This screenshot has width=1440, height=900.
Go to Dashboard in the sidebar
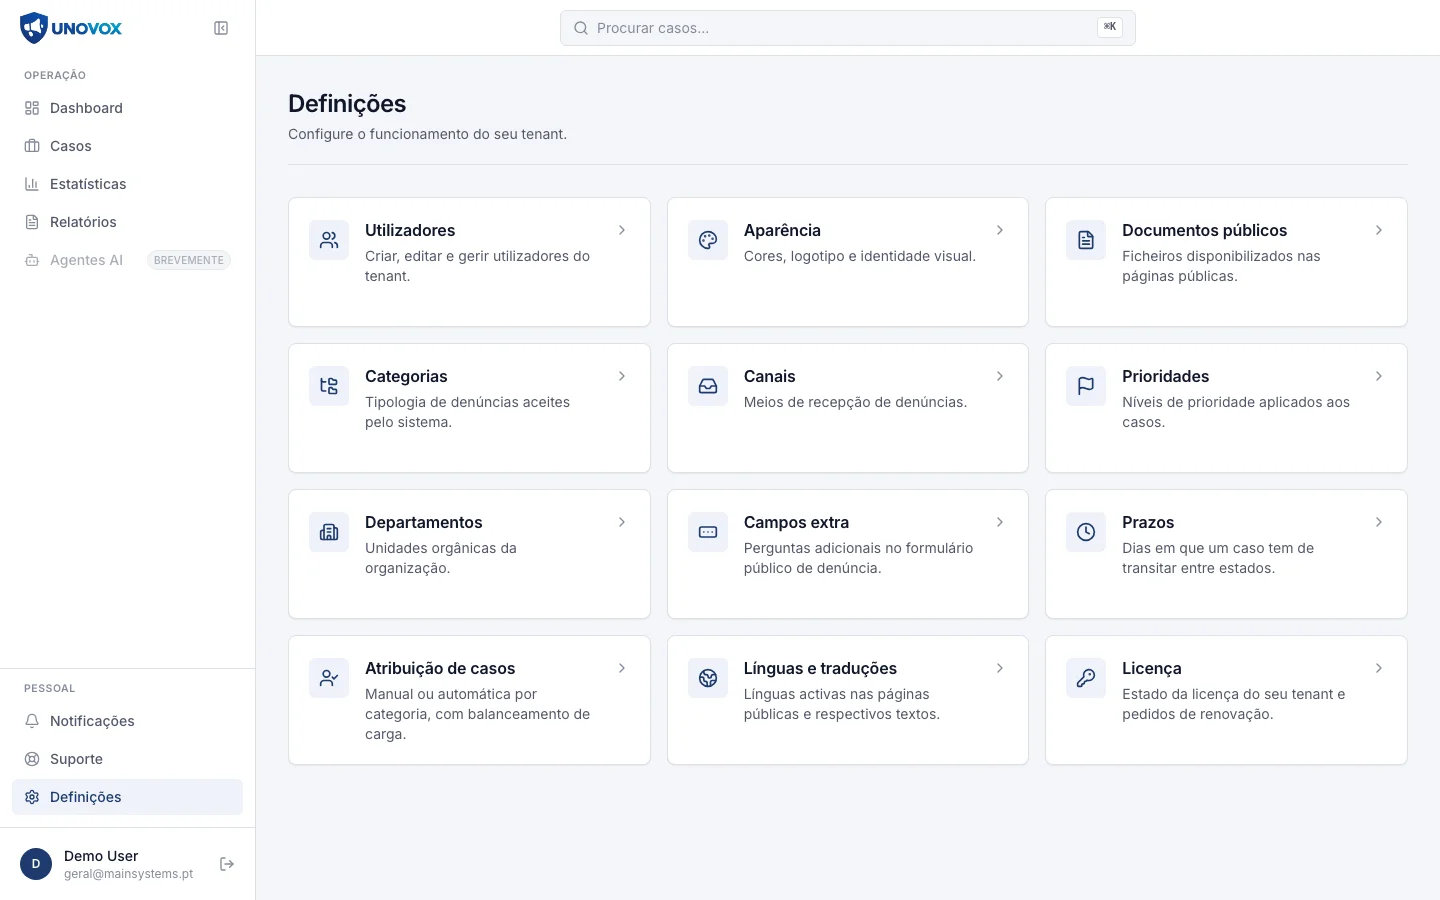coord(127,108)
